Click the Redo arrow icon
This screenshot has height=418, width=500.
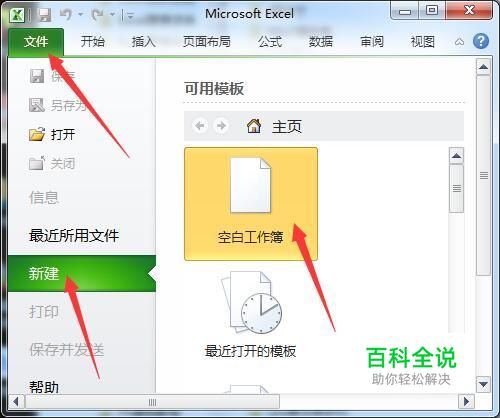[x=97, y=14]
